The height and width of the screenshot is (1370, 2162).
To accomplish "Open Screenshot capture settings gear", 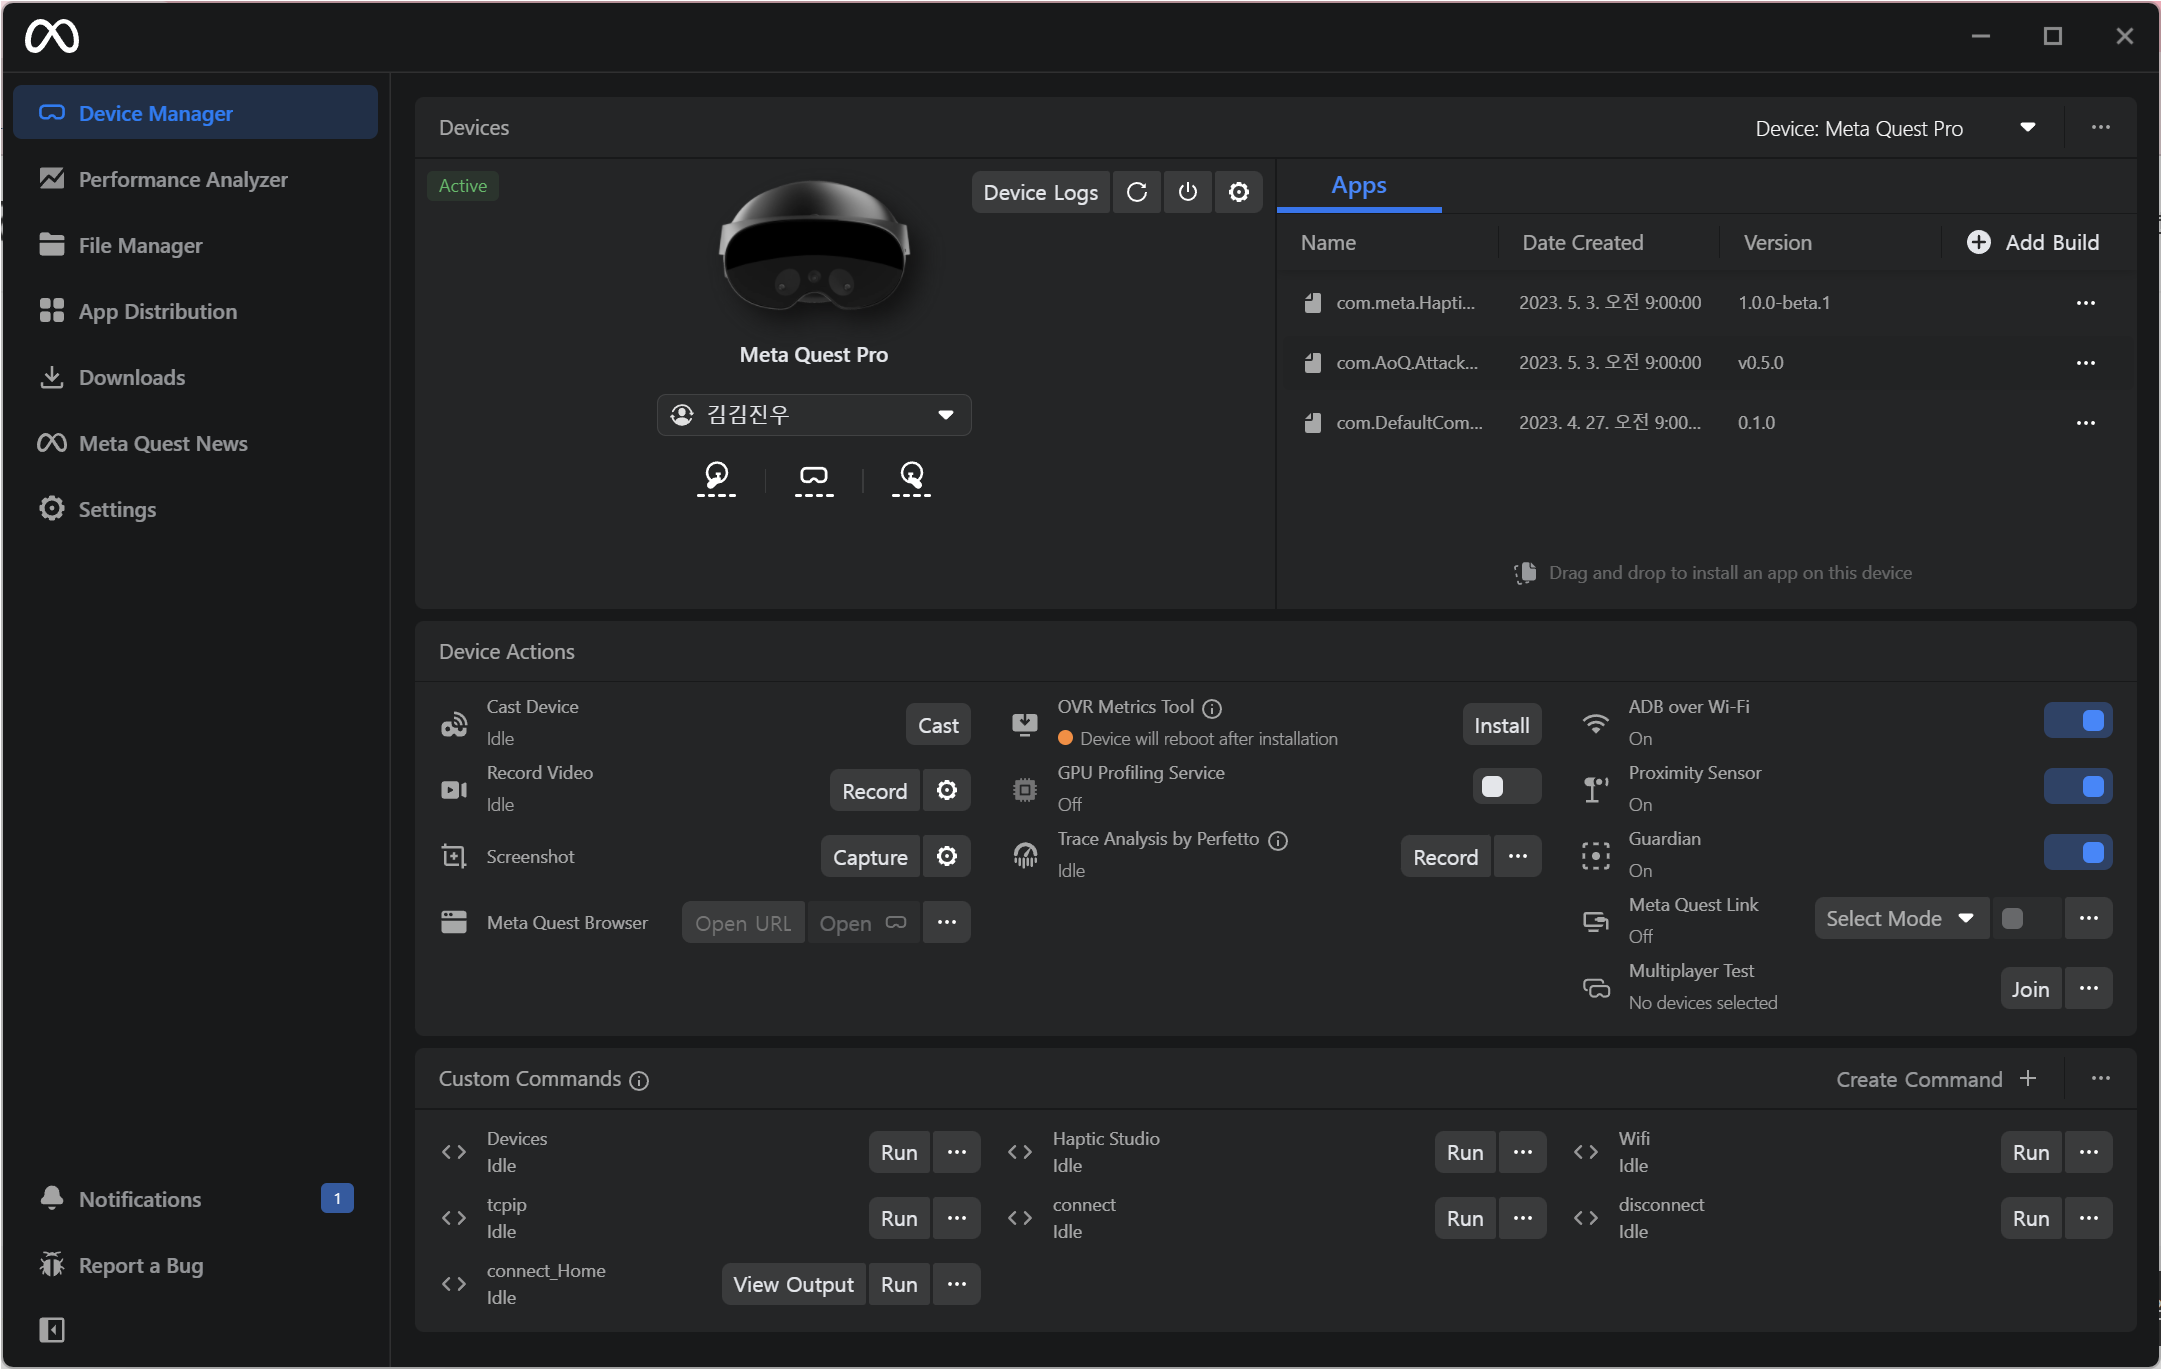I will click(x=946, y=857).
